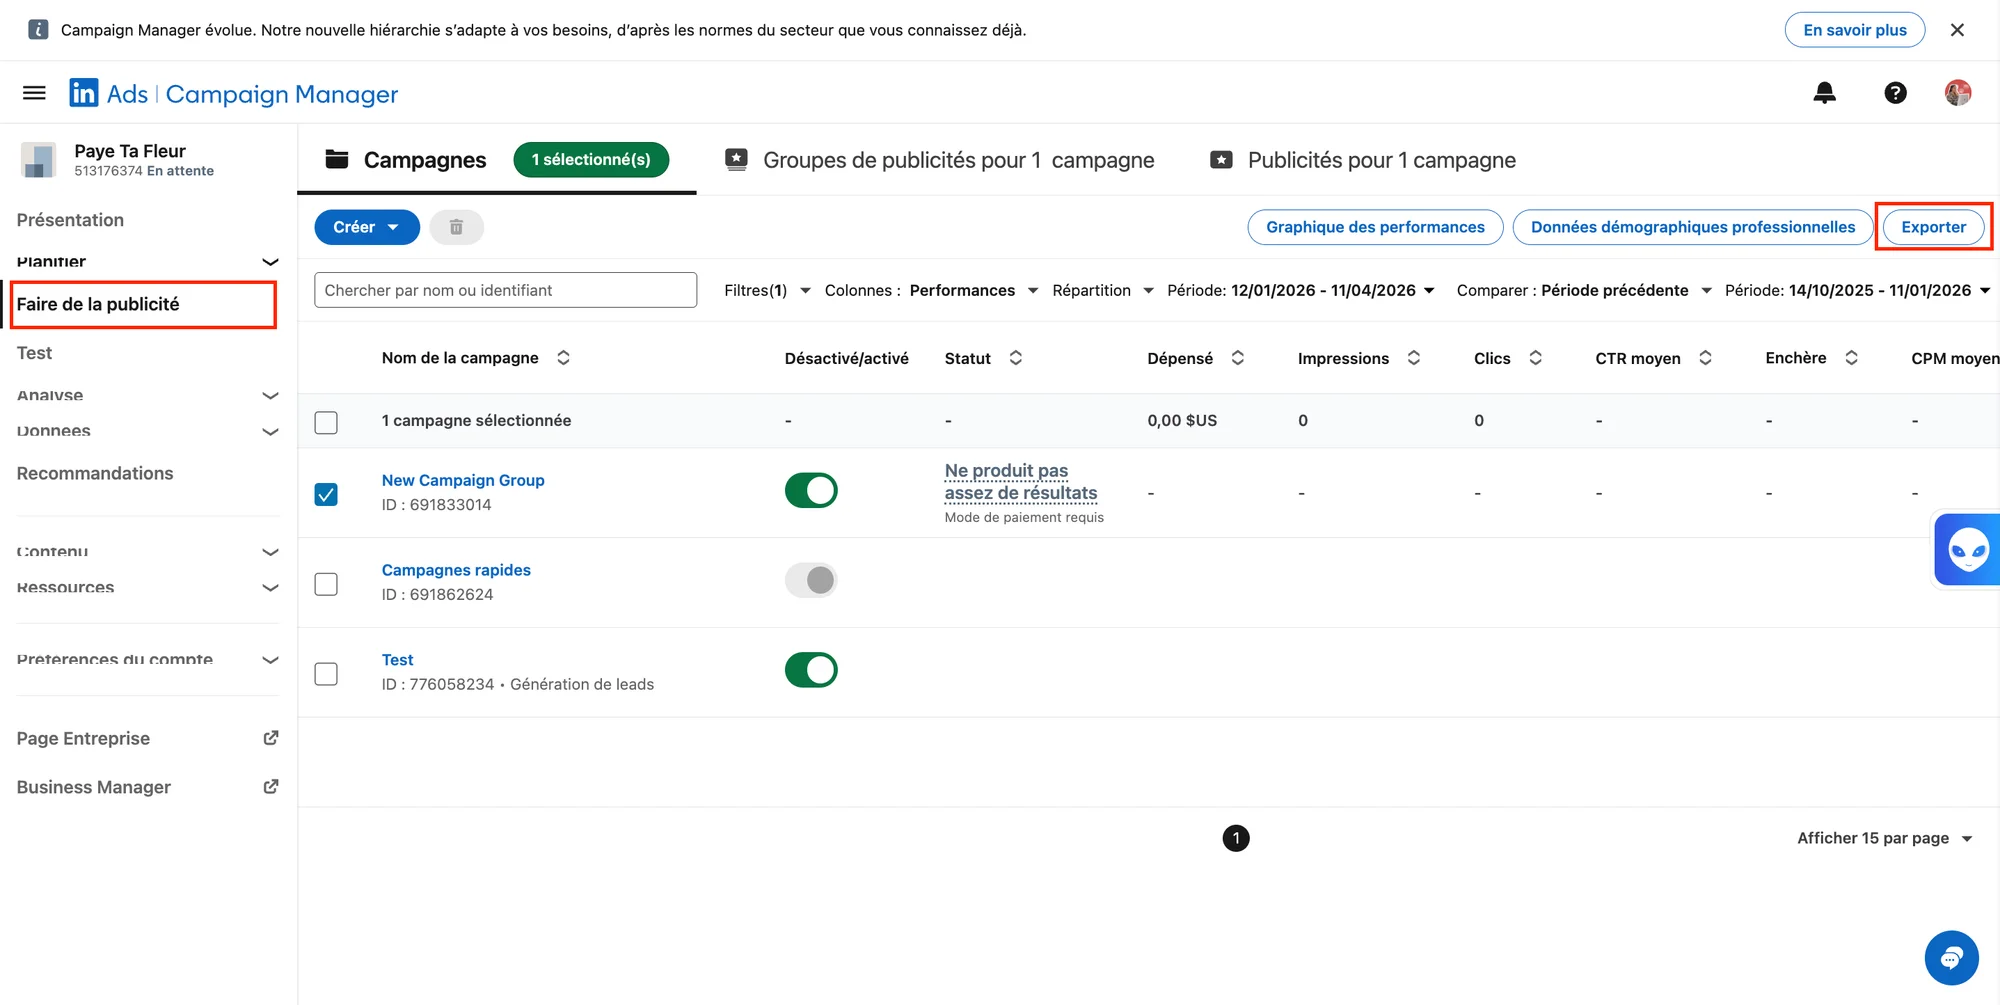This screenshot has height=1005, width=2000.
Task: Sort the Enchère column
Action: coord(1851,358)
